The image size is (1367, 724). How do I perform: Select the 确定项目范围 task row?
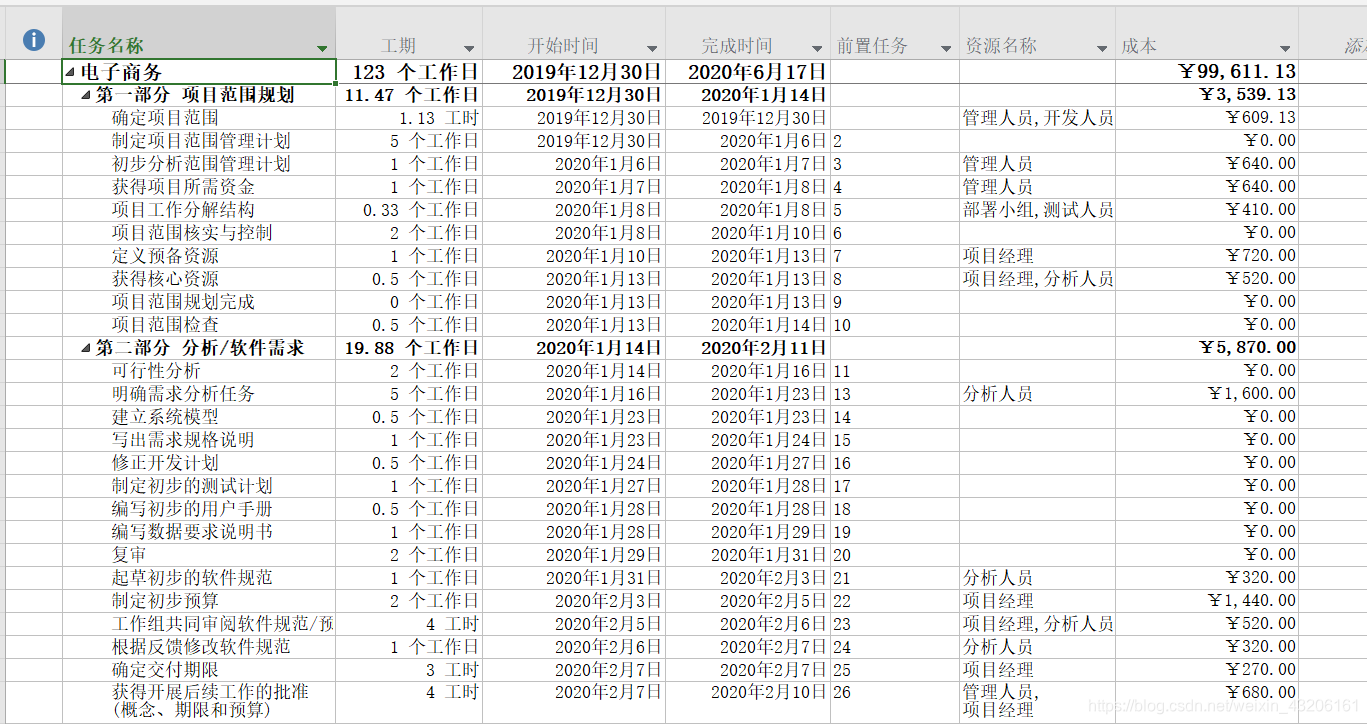coord(165,118)
